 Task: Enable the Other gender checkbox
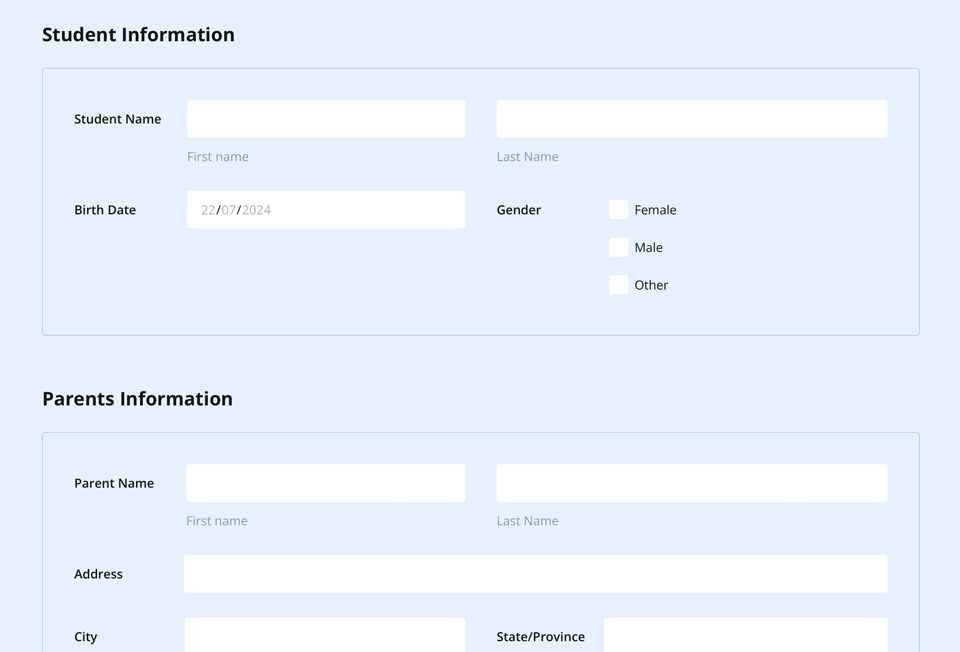click(x=618, y=285)
